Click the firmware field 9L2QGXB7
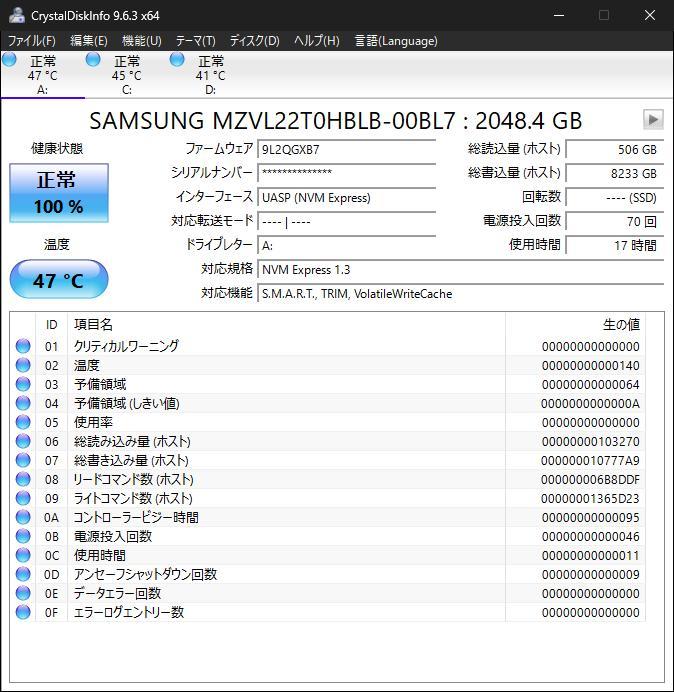 (x=346, y=149)
